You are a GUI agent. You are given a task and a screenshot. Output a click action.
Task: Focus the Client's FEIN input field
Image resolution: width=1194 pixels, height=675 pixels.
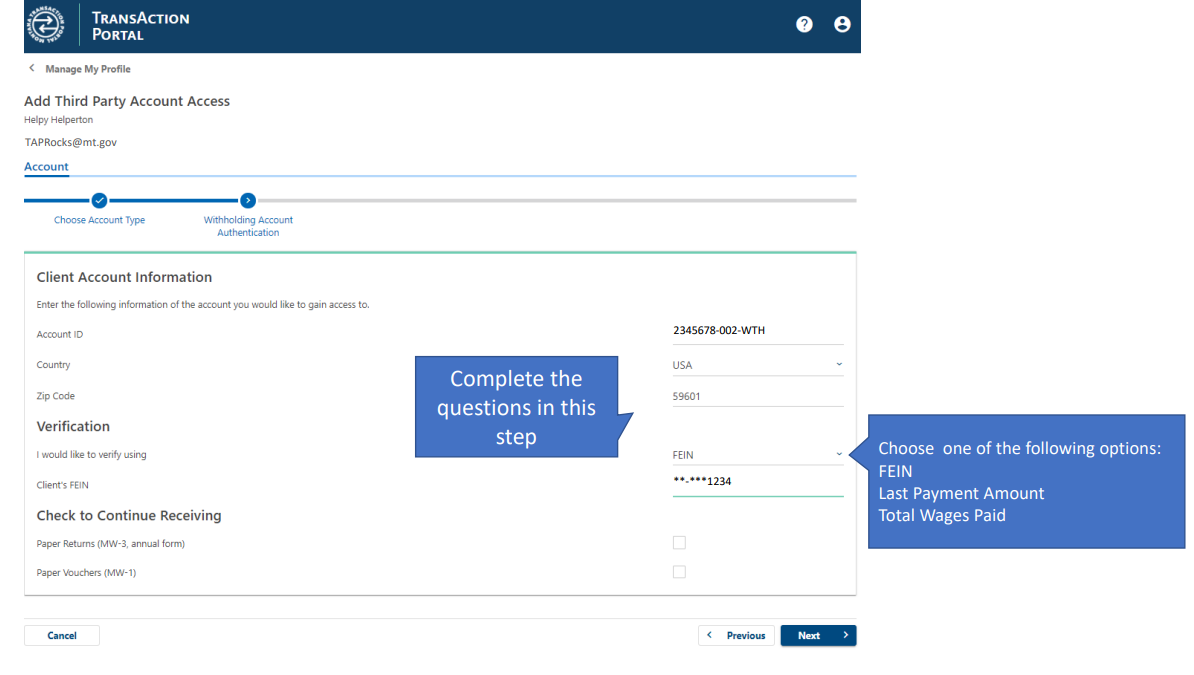click(756, 481)
